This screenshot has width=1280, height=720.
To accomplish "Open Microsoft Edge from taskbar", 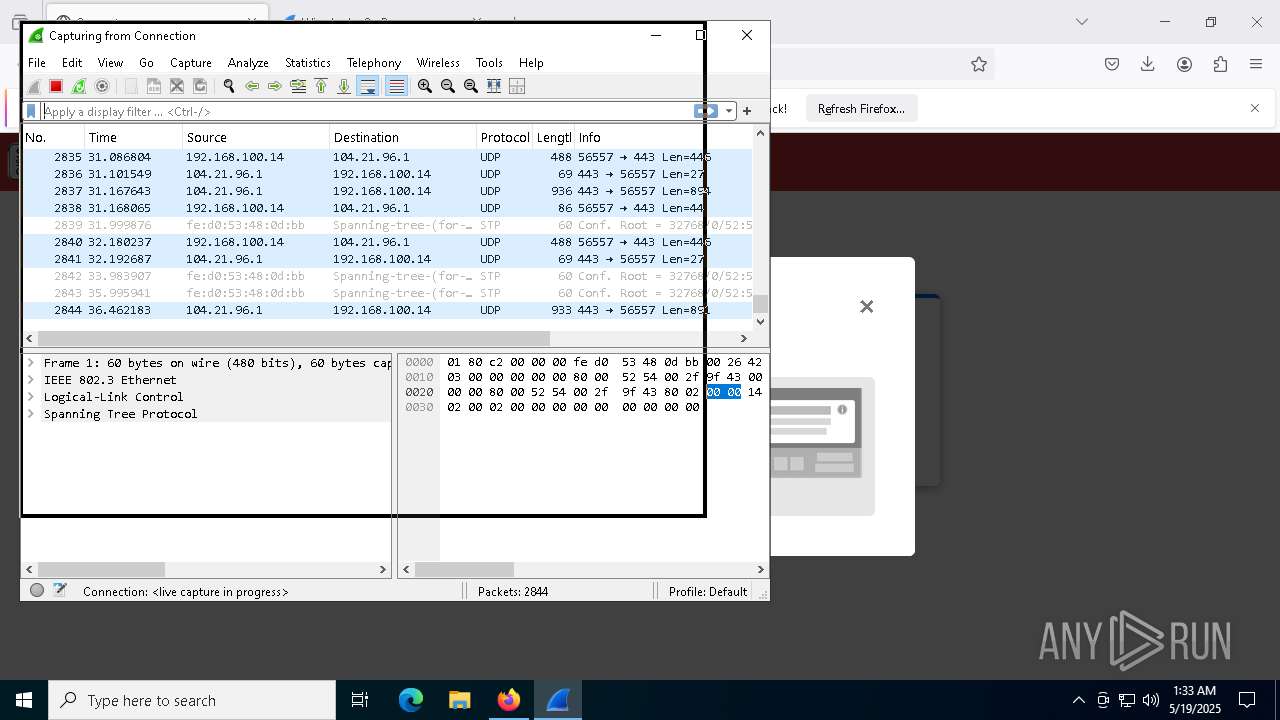I will coord(411,700).
